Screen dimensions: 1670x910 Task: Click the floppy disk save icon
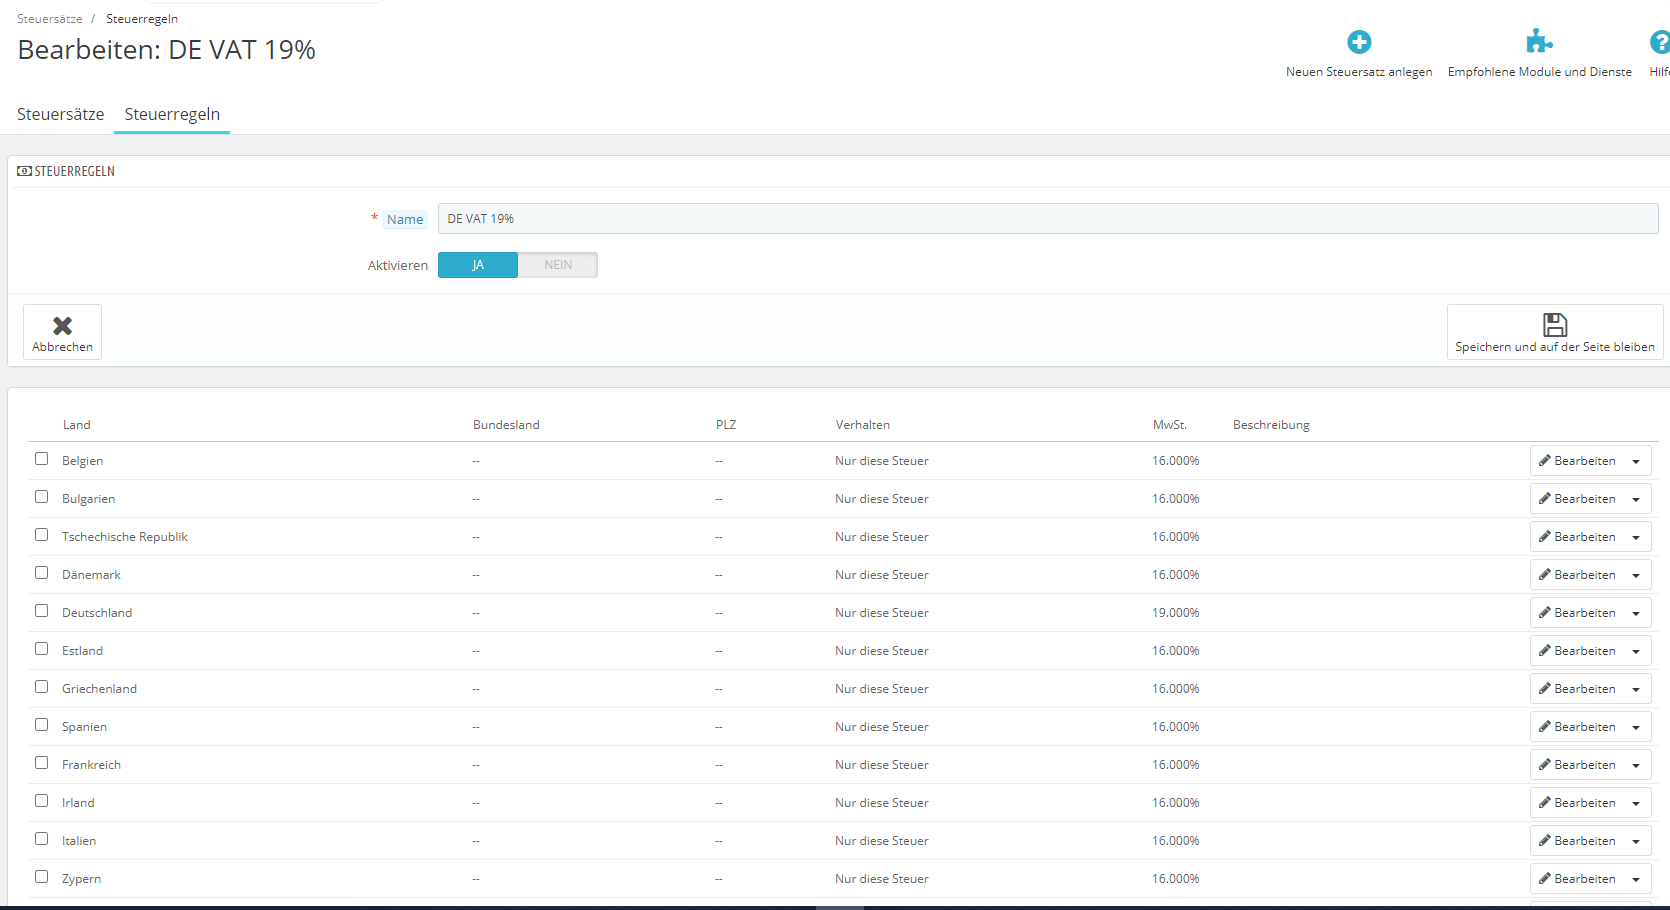coord(1555,324)
